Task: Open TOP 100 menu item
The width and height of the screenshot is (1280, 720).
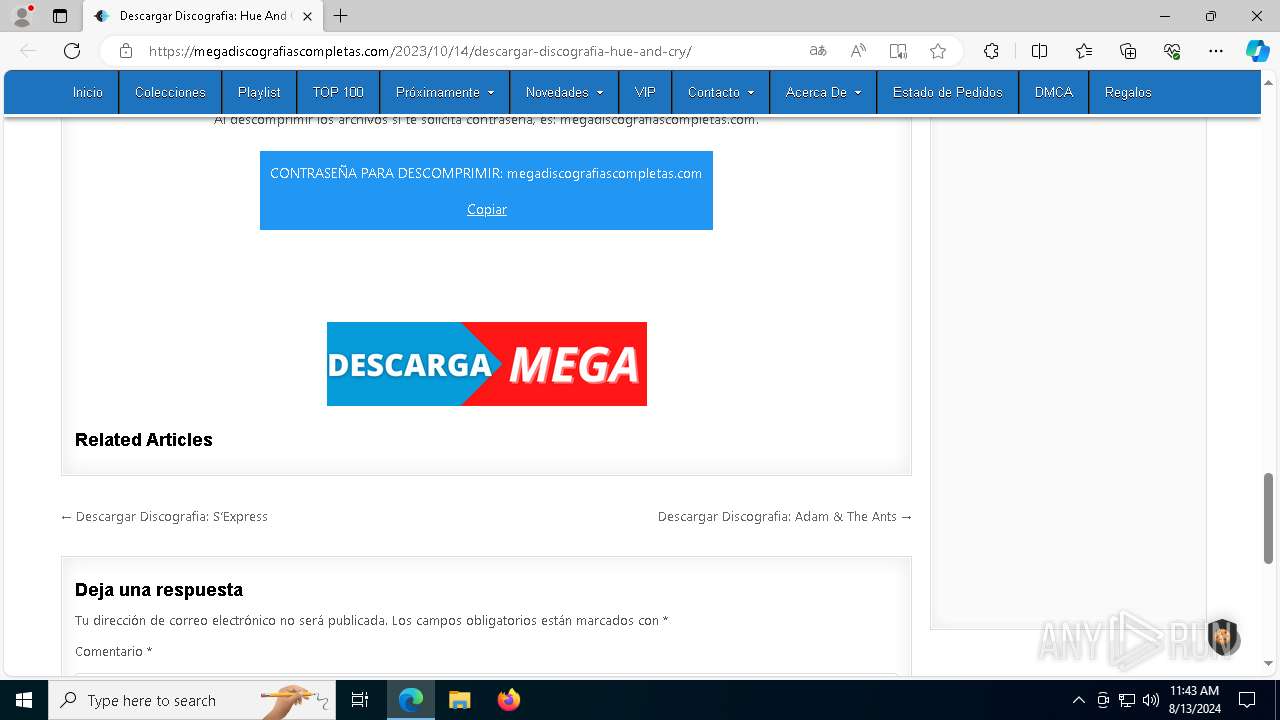Action: [338, 92]
